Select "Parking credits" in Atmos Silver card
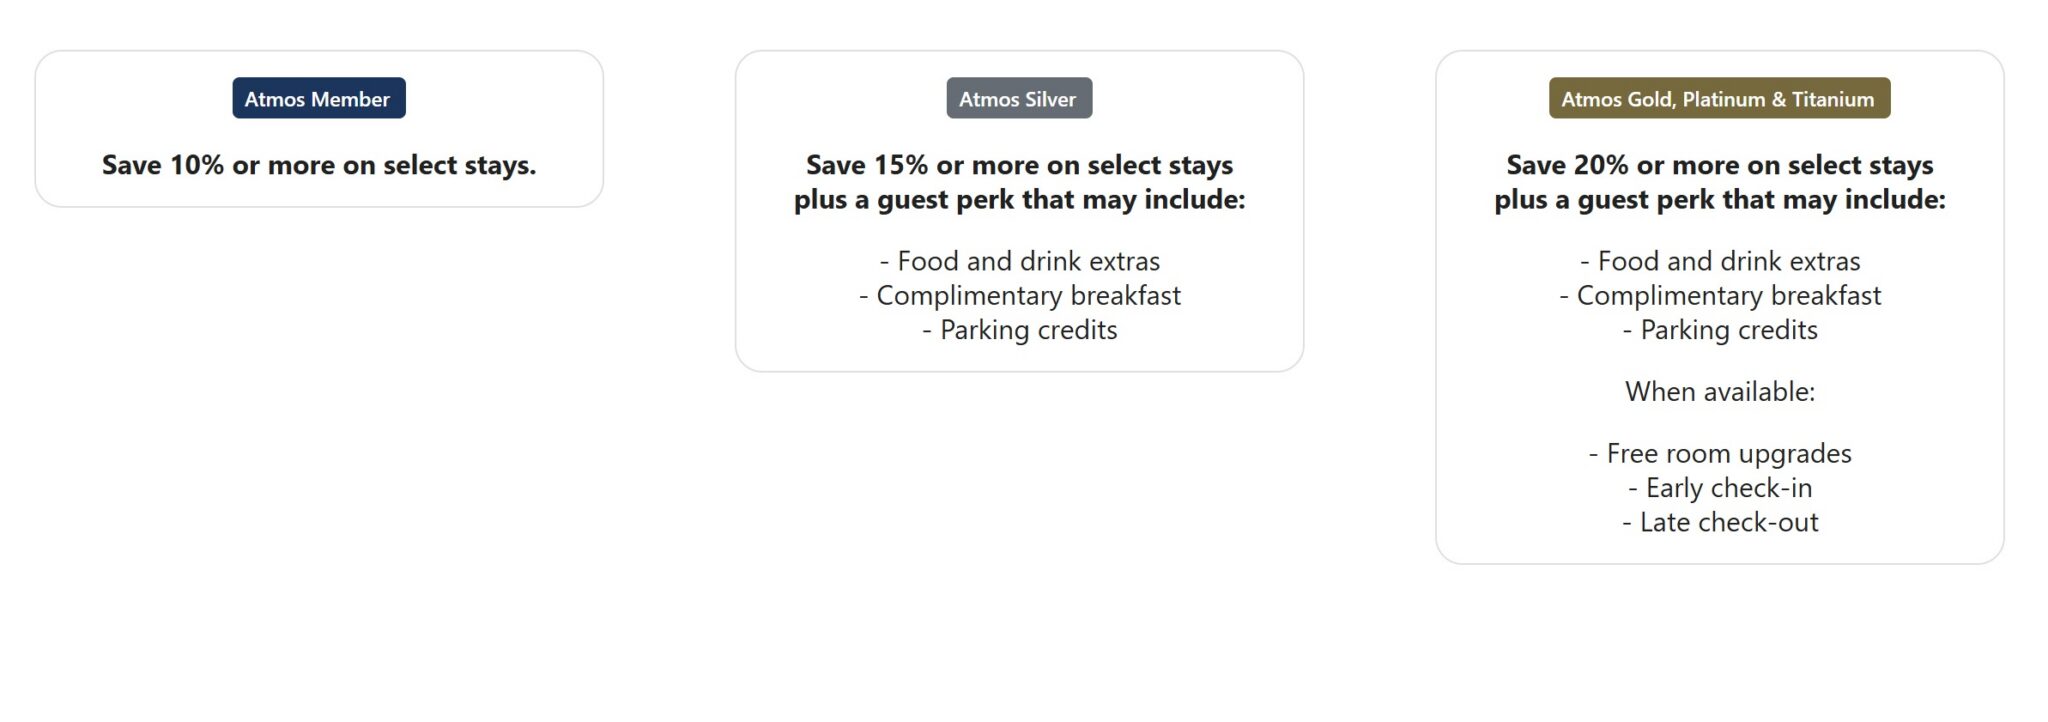The width and height of the screenshot is (2048, 722). tap(1020, 330)
